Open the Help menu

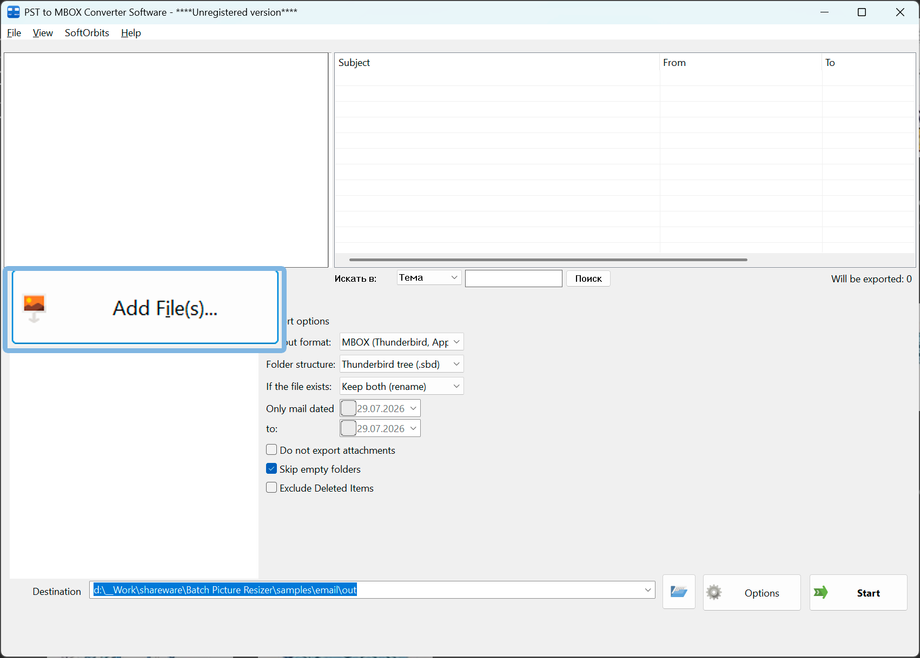131,33
